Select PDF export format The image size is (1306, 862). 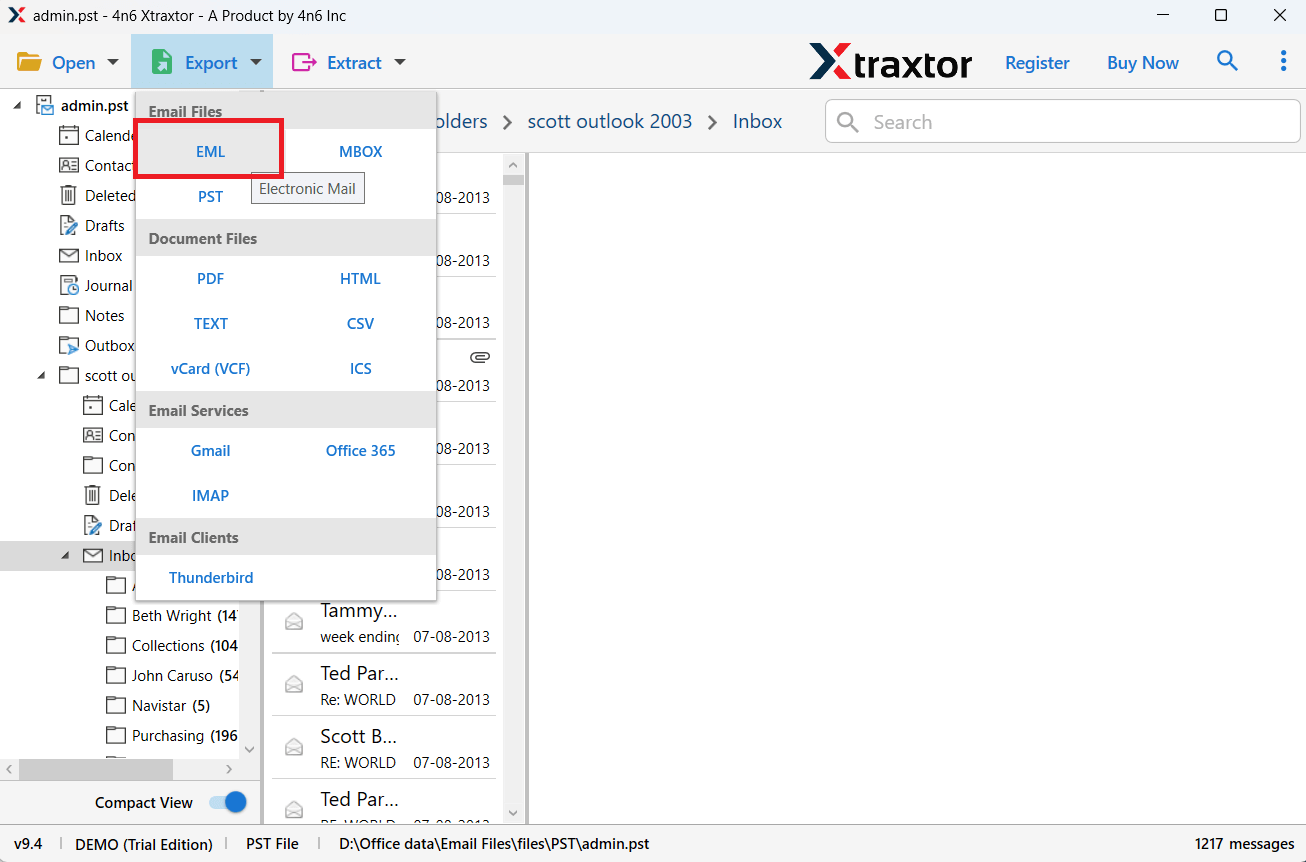coord(210,279)
